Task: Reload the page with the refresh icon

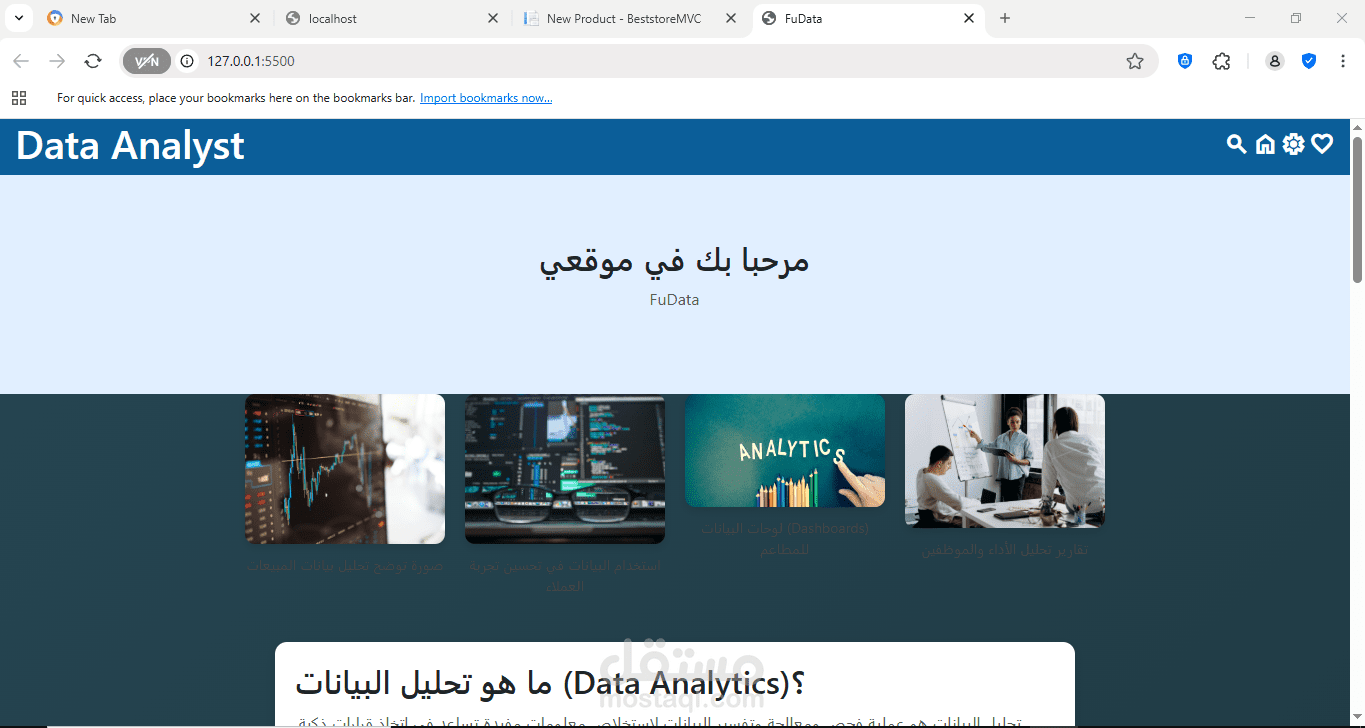Action: [93, 61]
